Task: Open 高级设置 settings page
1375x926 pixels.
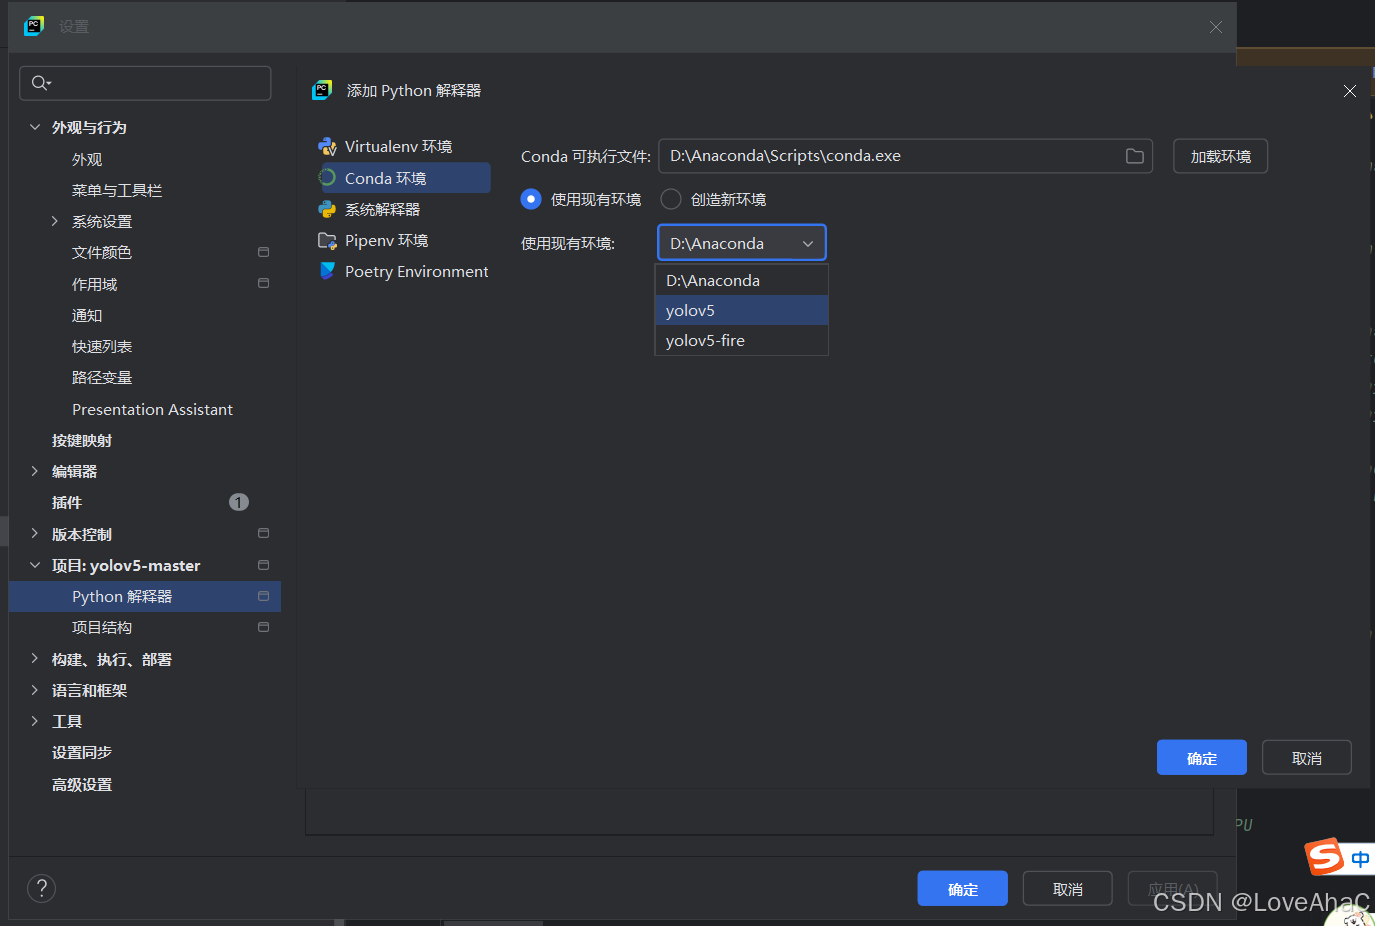Action: tap(82, 784)
